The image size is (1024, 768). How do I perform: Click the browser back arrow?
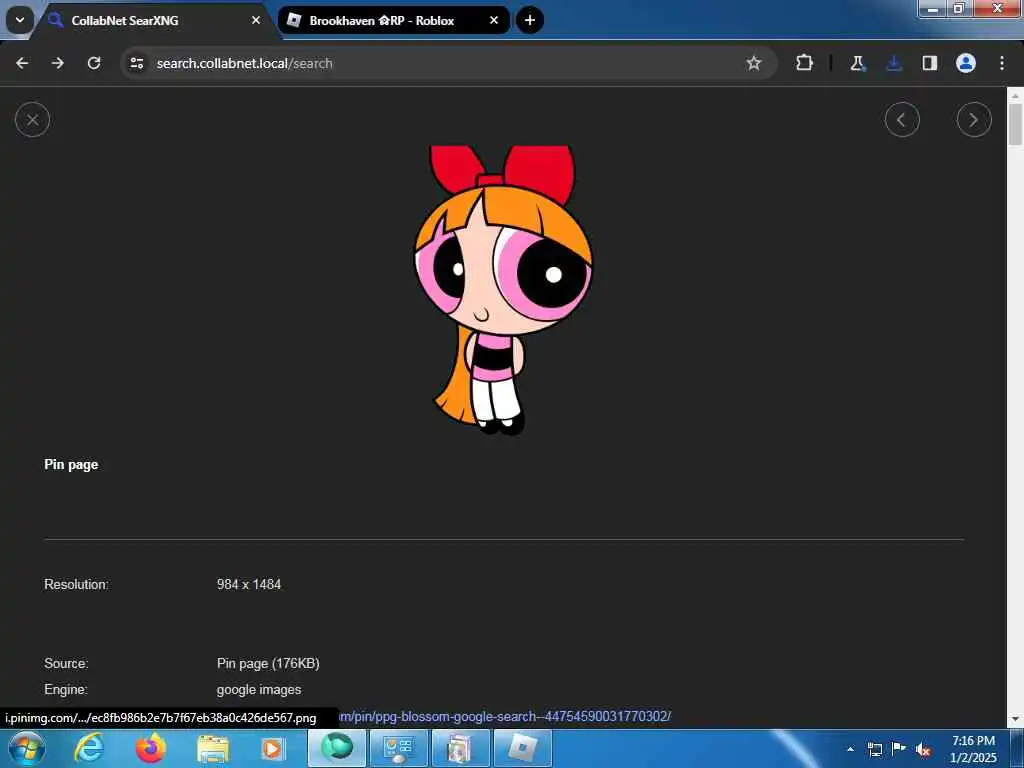tap(22, 63)
